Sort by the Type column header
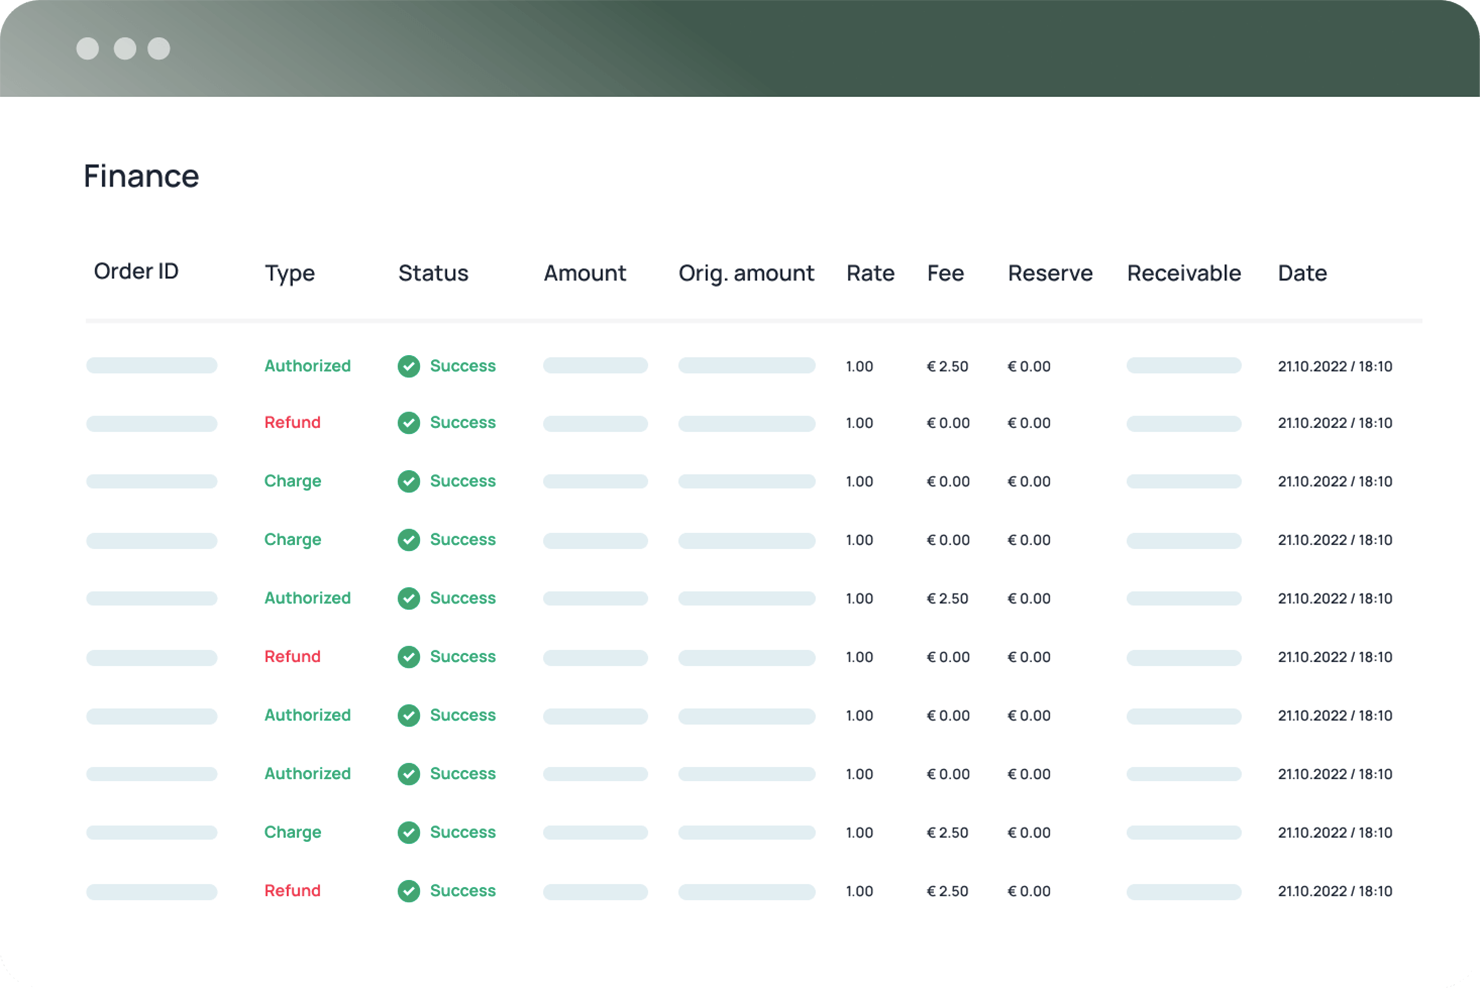Image resolution: width=1480 pixels, height=988 pixels. (x=290, y=274)
